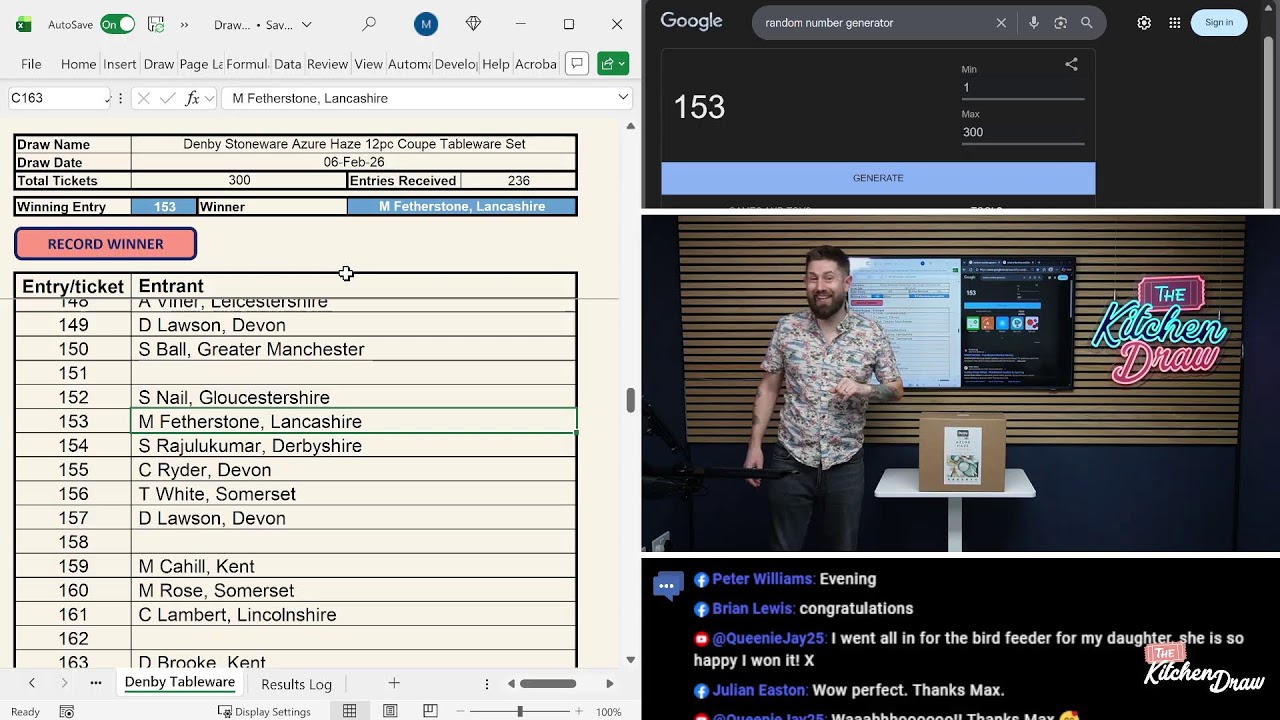Click the sheet scroll down arrow

(630, 660)
